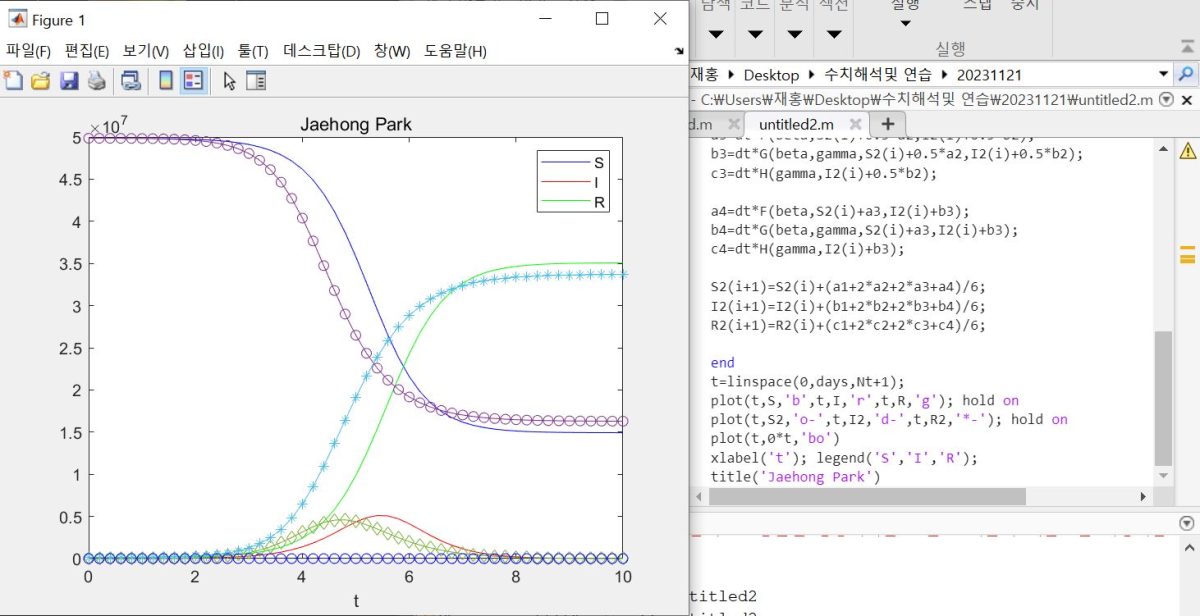Click the code warning triangle indicator
This screenshot has width=1200, height=616.
pos(1187,151)
